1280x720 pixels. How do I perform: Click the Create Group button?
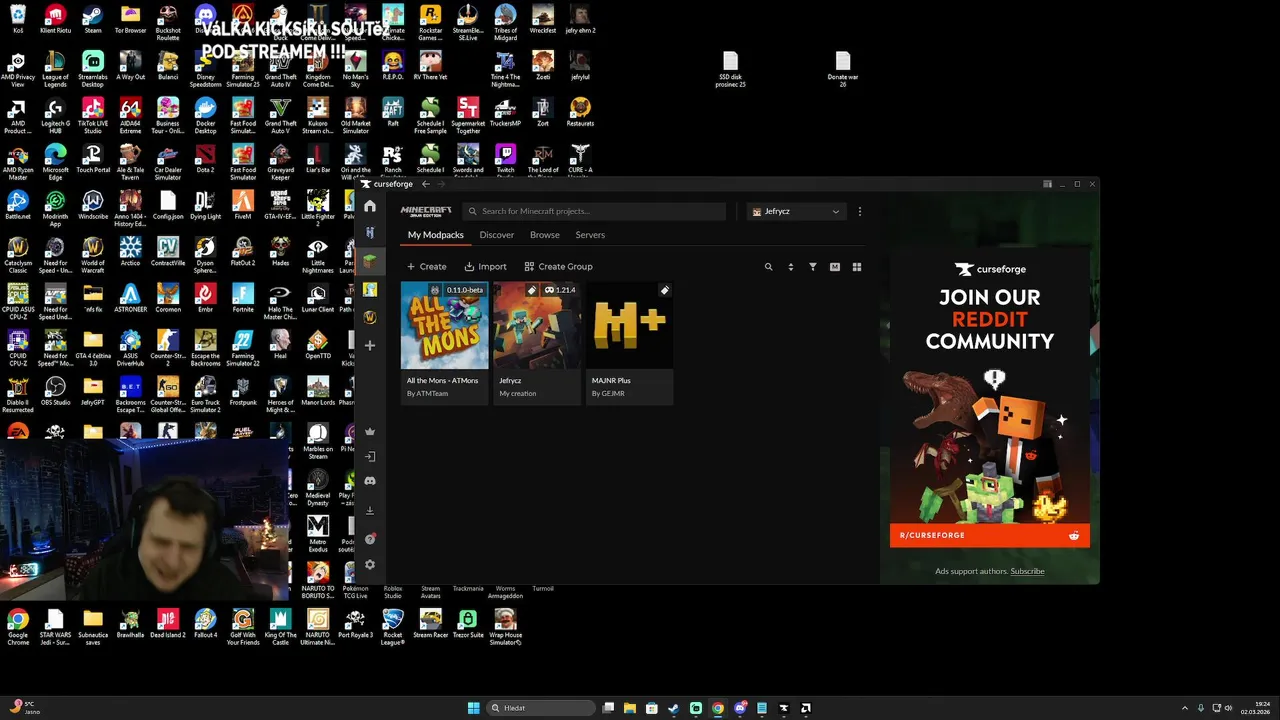559,267
